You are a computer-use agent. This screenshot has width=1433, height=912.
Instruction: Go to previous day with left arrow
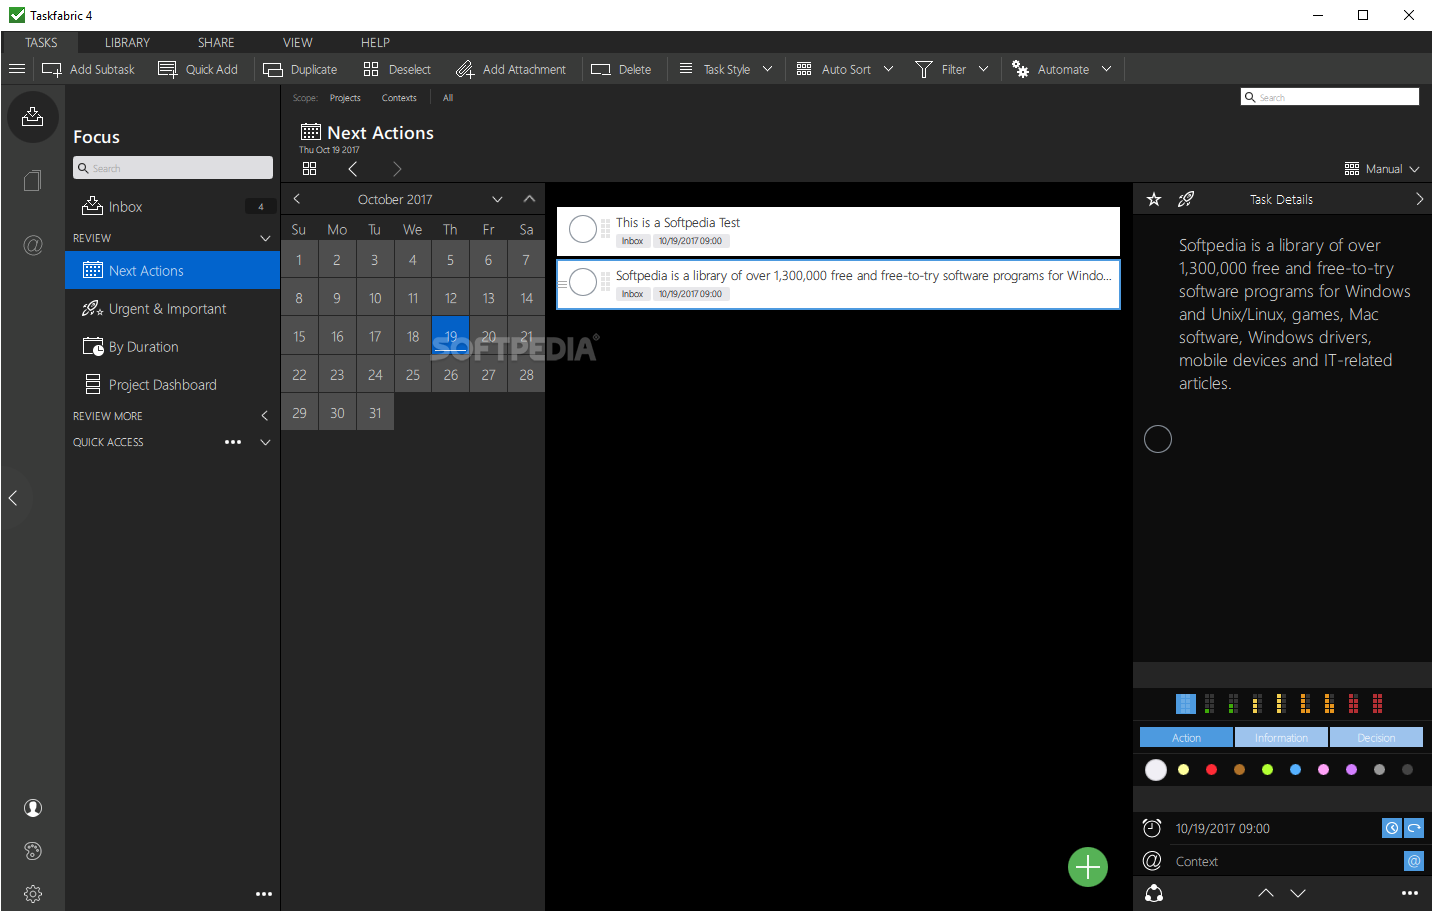click(352, 169)
